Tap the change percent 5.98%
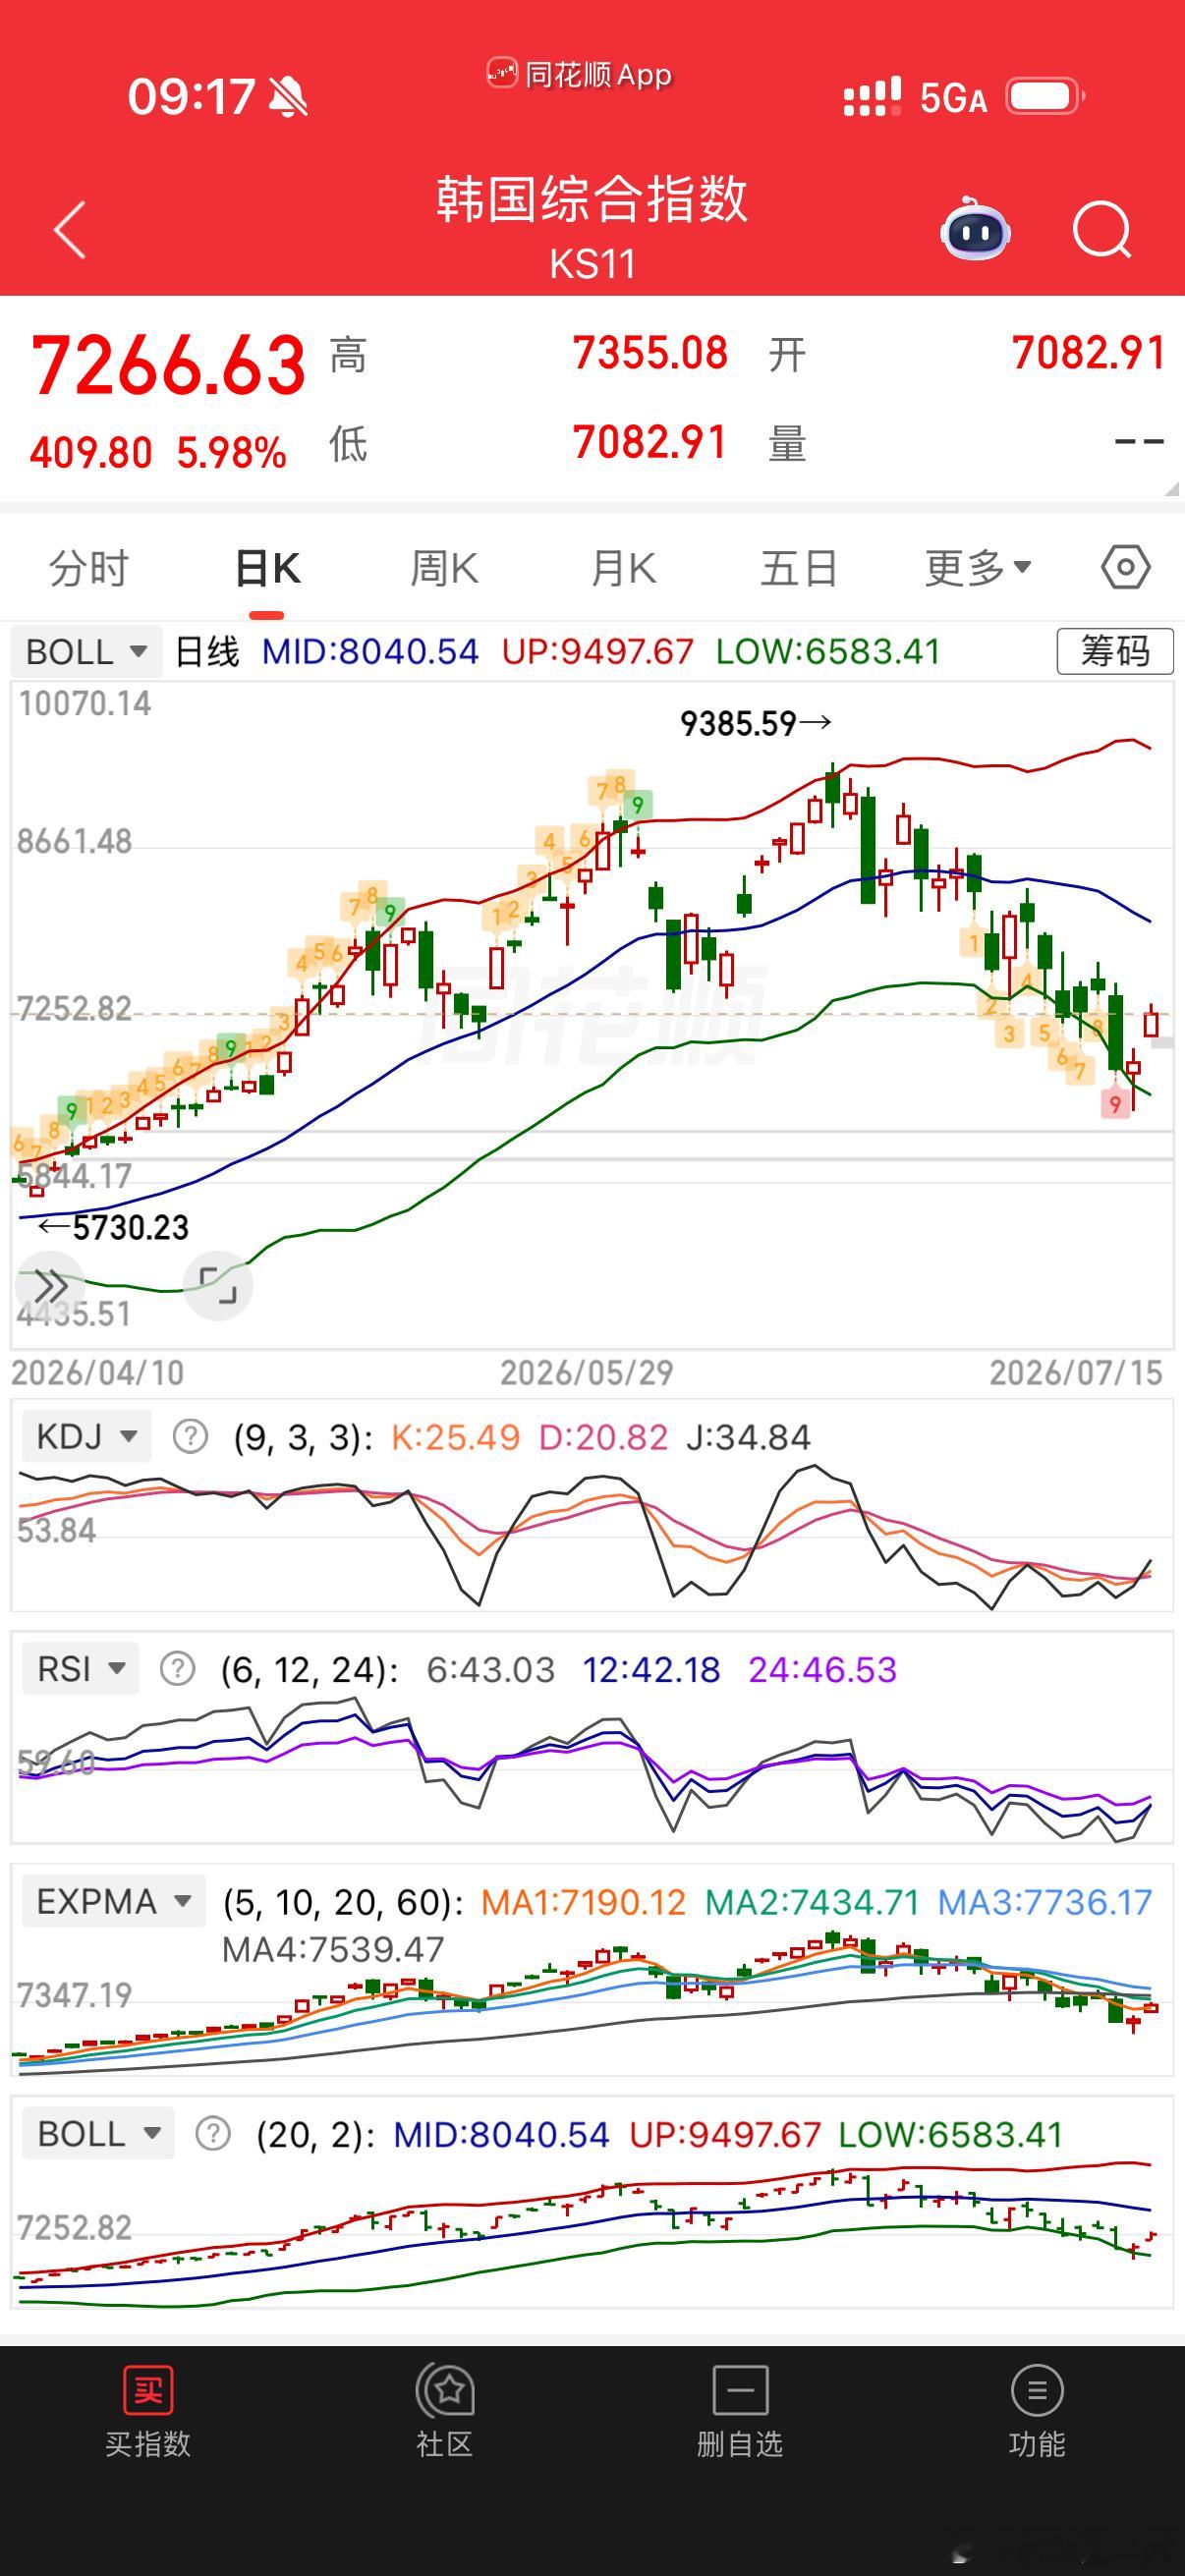This screenshot has height=2576, width=1185. [x=232, y=453]
